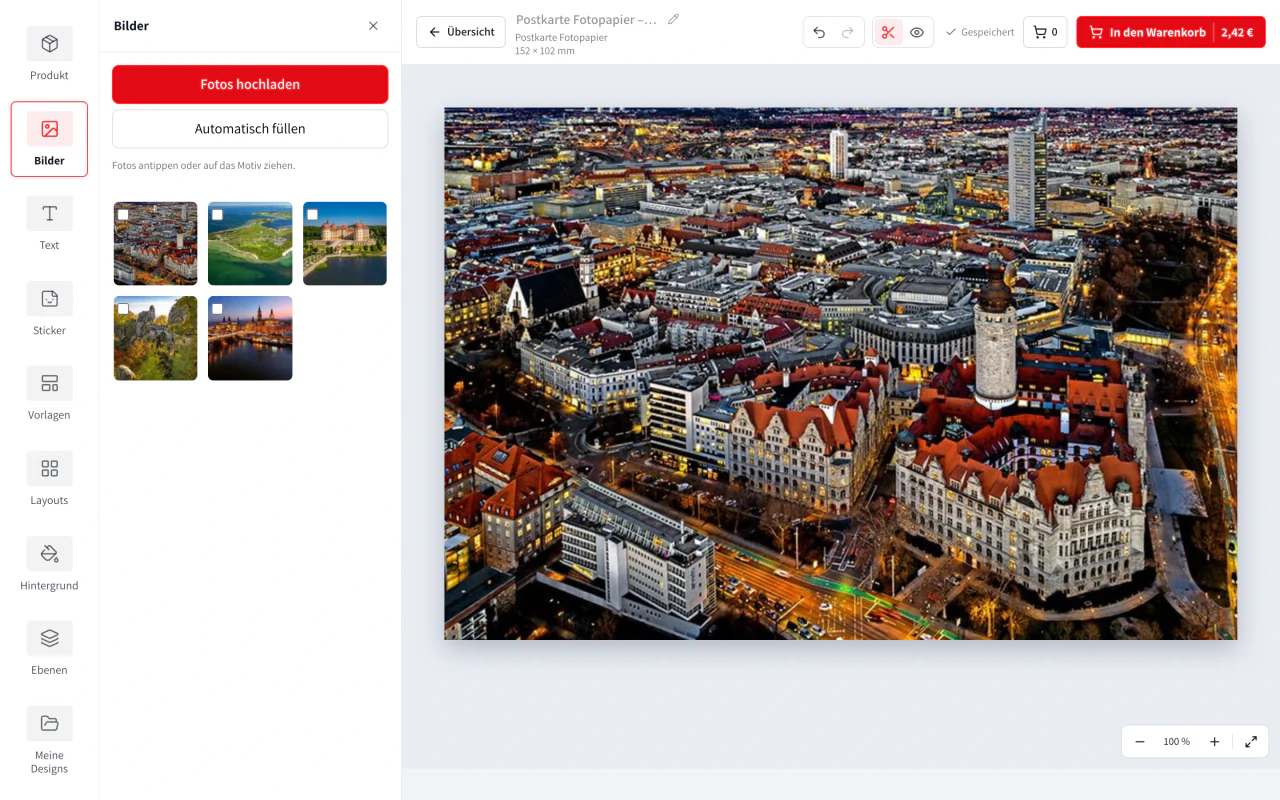The height and width of the screenshot is (800, 1280).
Task: Select the postcard photo on canvas
Action: pos(840,373)
